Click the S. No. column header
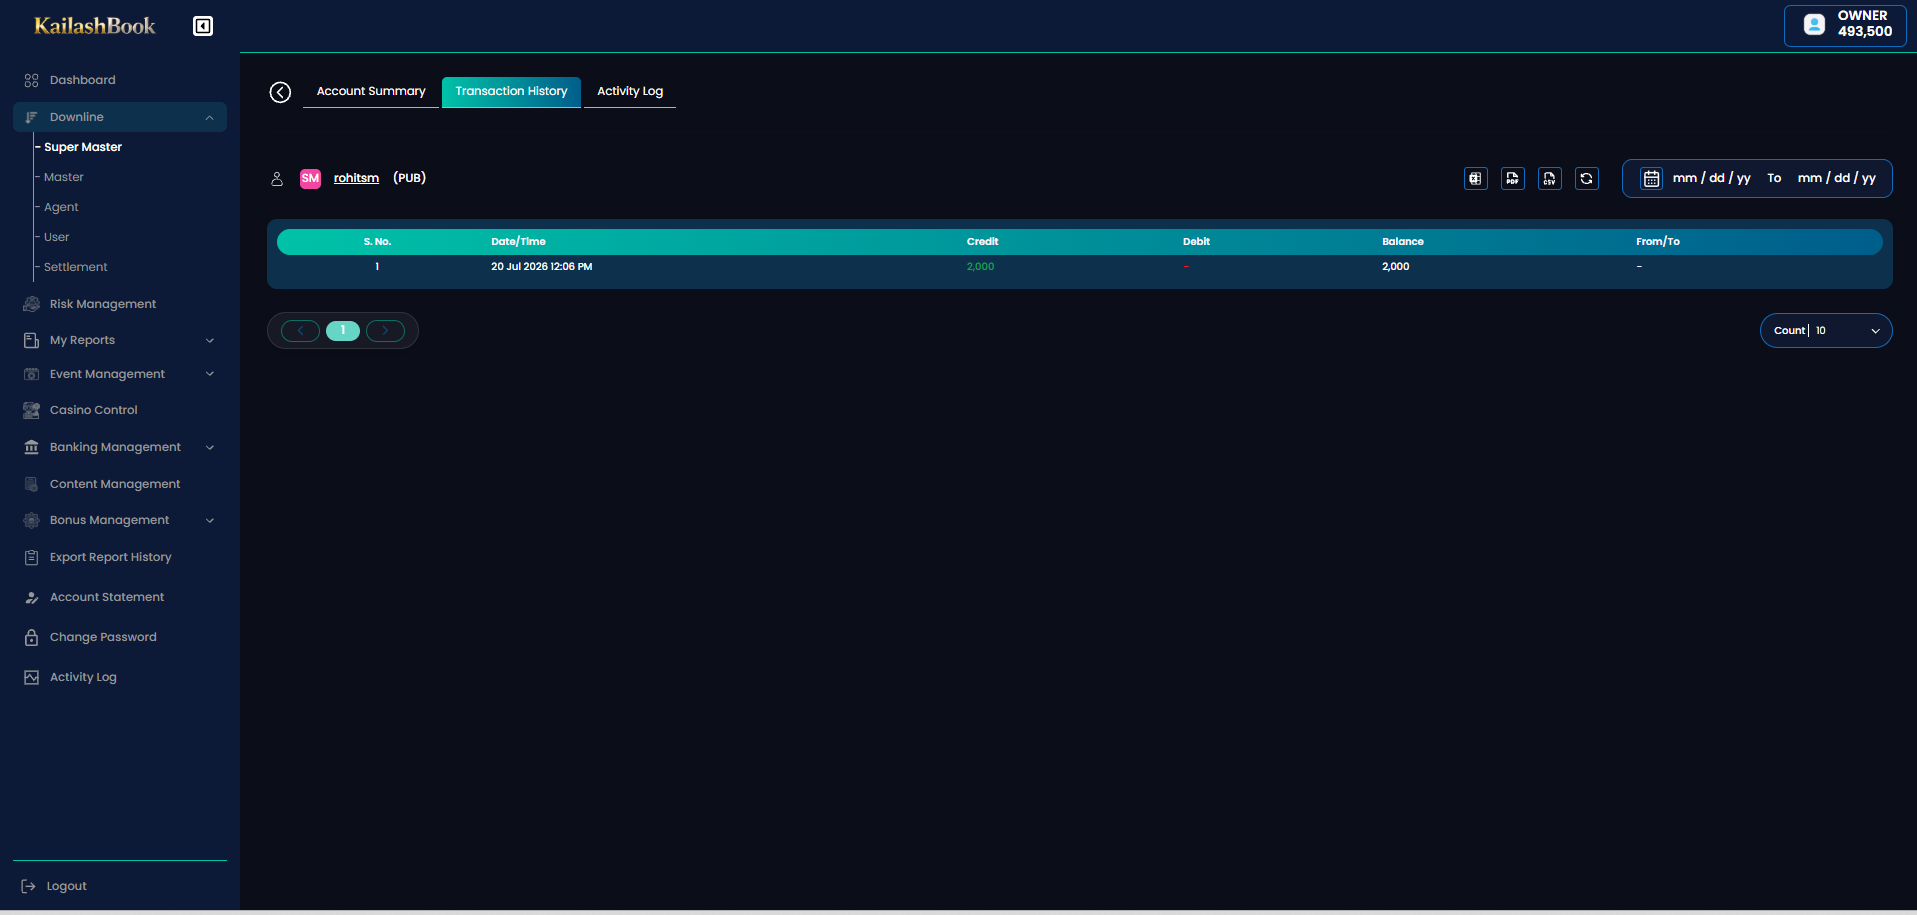 377,242
